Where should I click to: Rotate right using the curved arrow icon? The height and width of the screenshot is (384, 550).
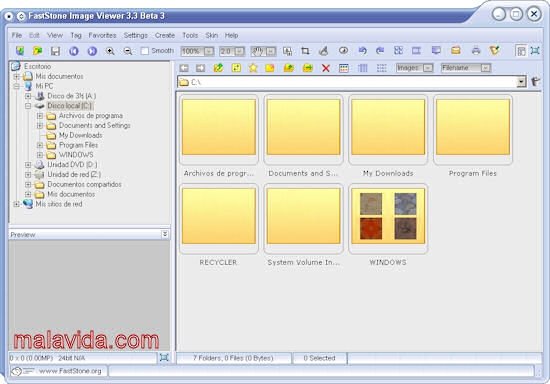(380, 51)
